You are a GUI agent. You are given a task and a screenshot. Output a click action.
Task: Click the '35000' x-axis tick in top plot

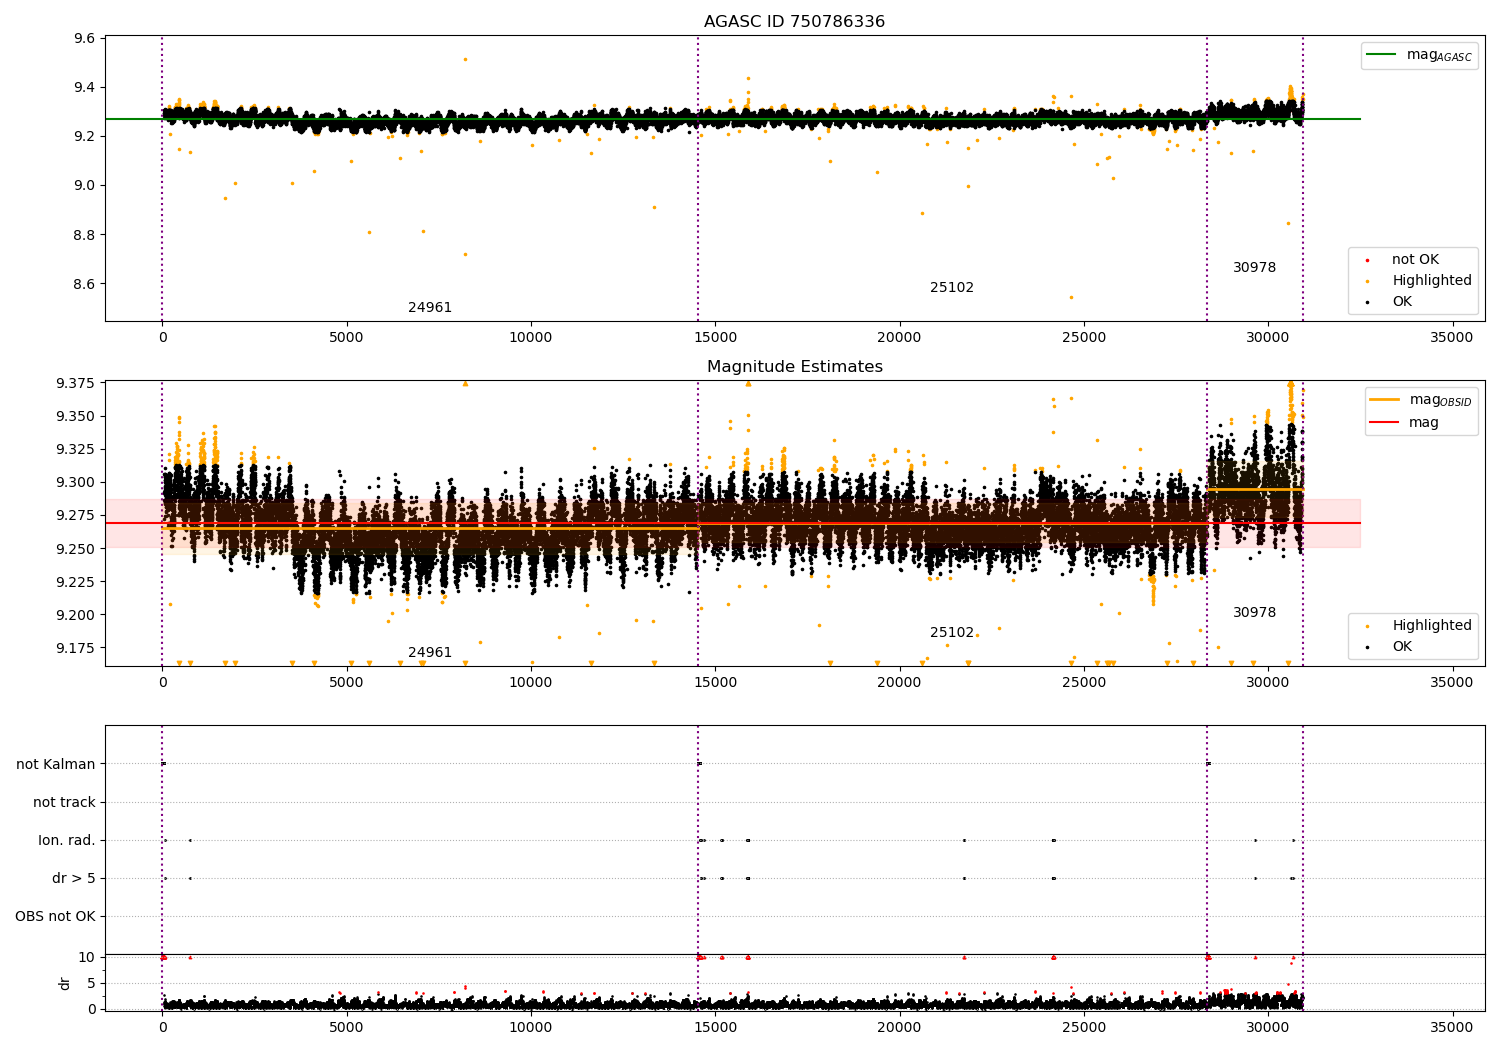coord(1452,338)
